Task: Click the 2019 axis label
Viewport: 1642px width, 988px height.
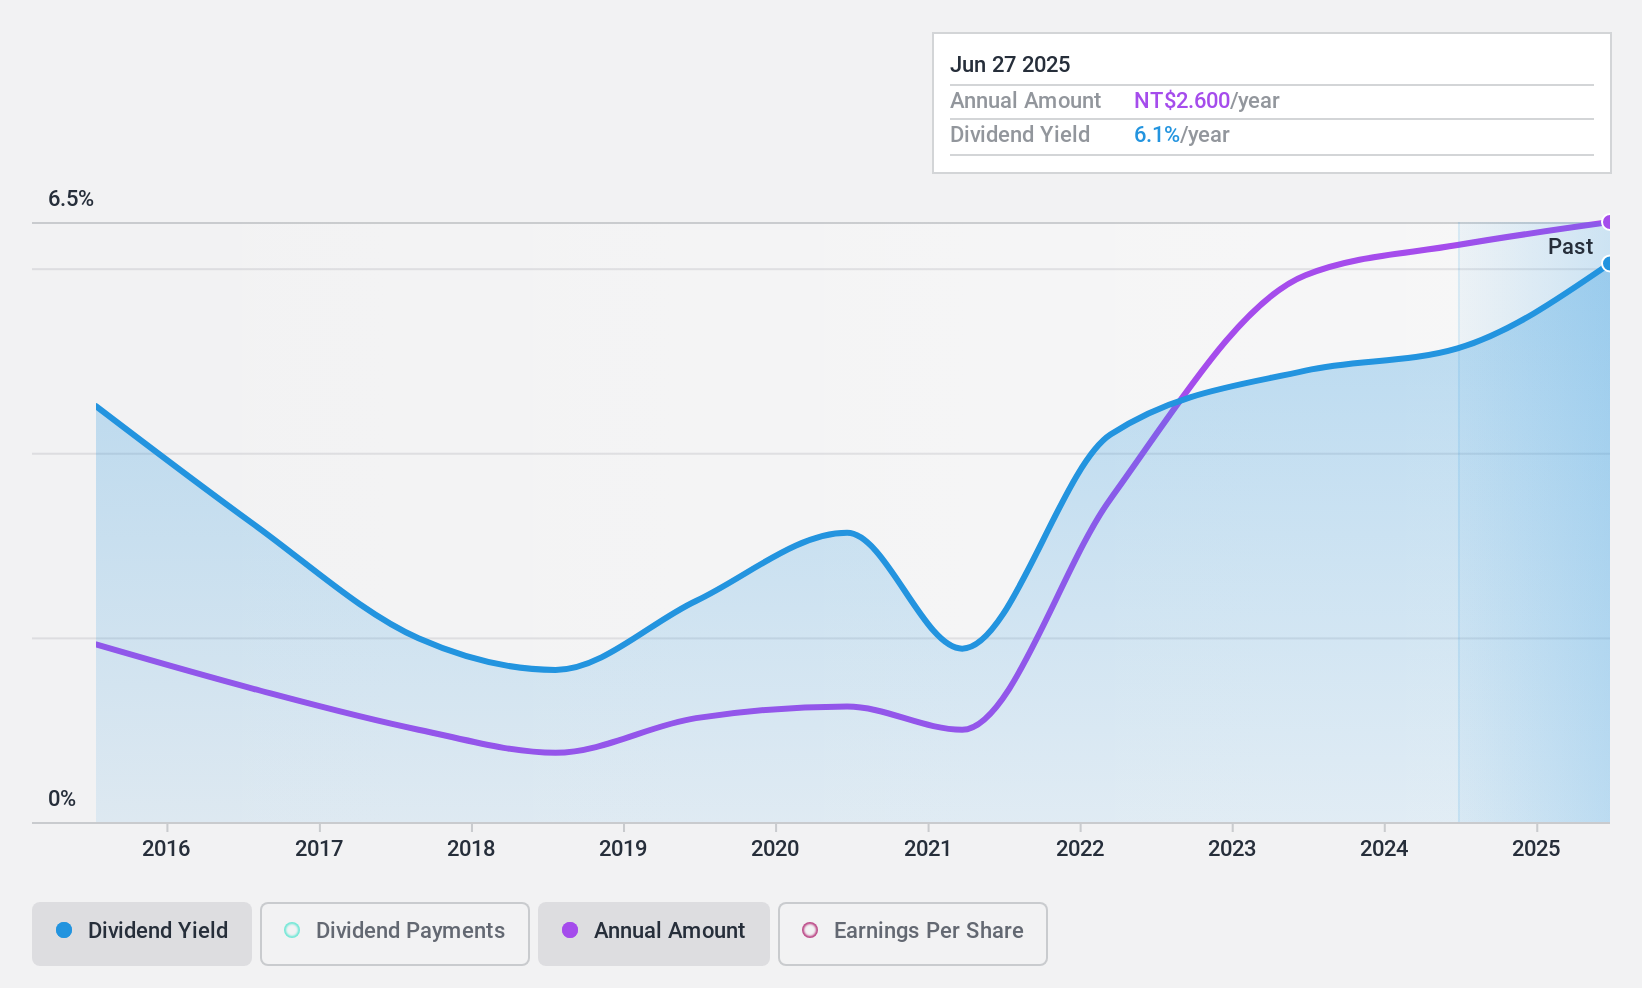Action: click(x=623, y=849)
